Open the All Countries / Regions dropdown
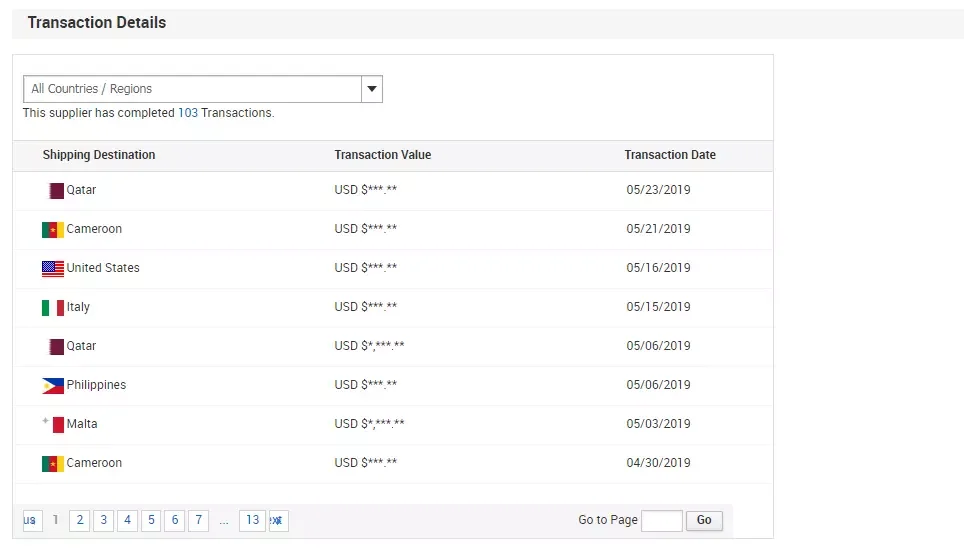 192,89
